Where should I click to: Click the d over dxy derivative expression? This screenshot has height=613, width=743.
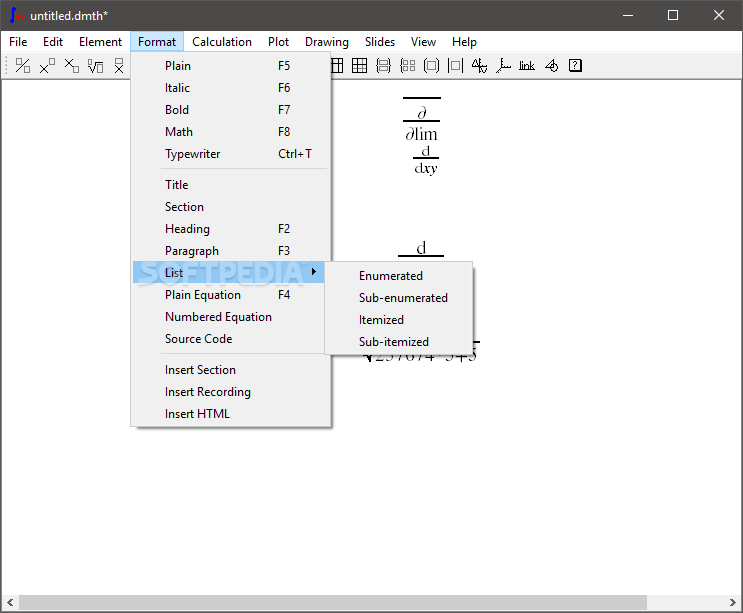click(x=426, y=160)
